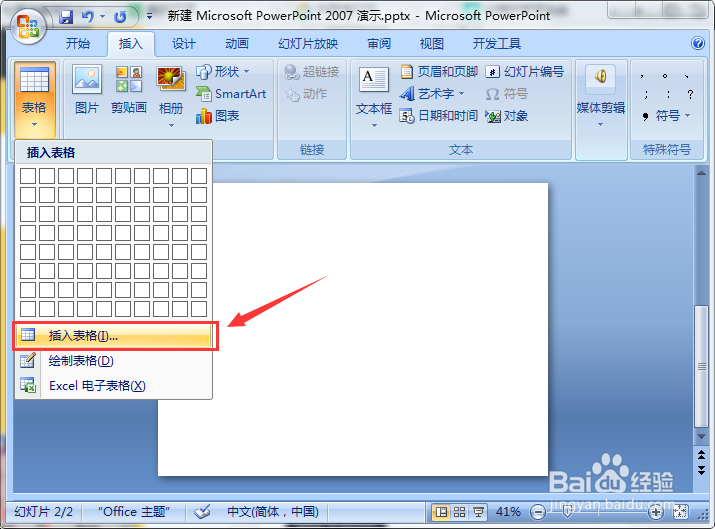The height and width of the screenshot is (529, 715).
Task: Switch to the 开始 tab
Action: coord(78,44)
